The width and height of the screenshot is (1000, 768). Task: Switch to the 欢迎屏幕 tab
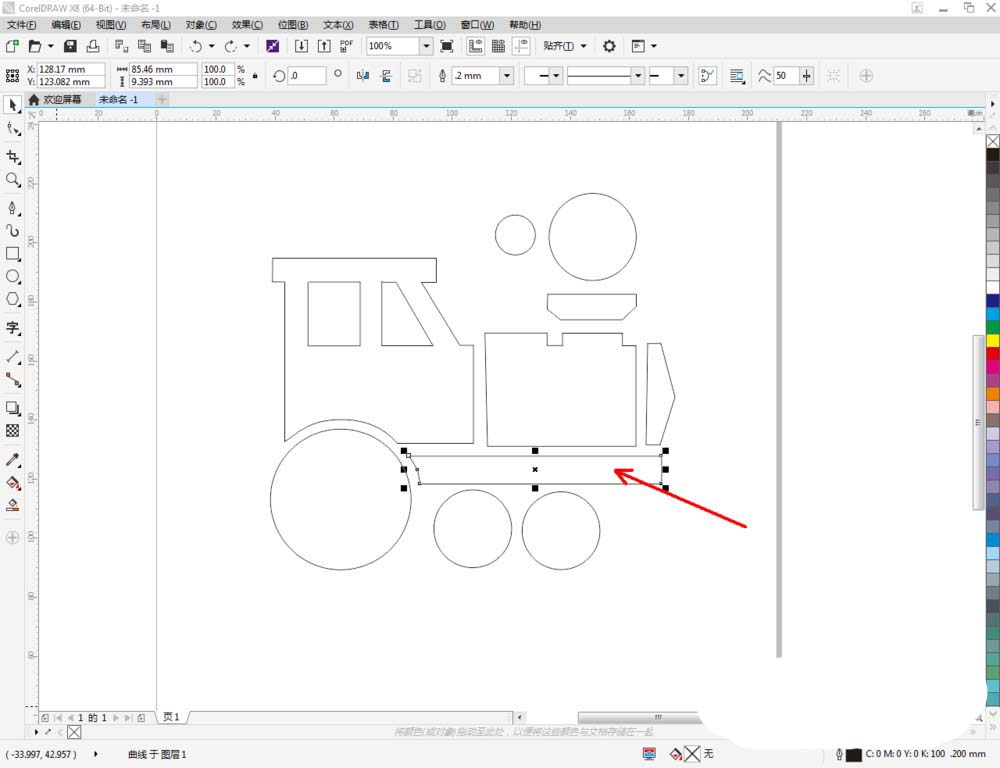[x=55, y=100]
